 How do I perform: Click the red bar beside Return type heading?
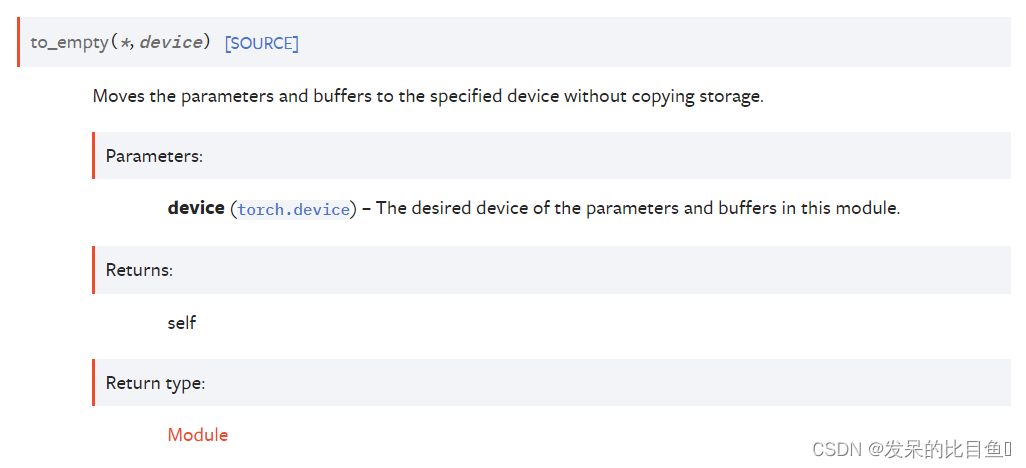point(94,383)
